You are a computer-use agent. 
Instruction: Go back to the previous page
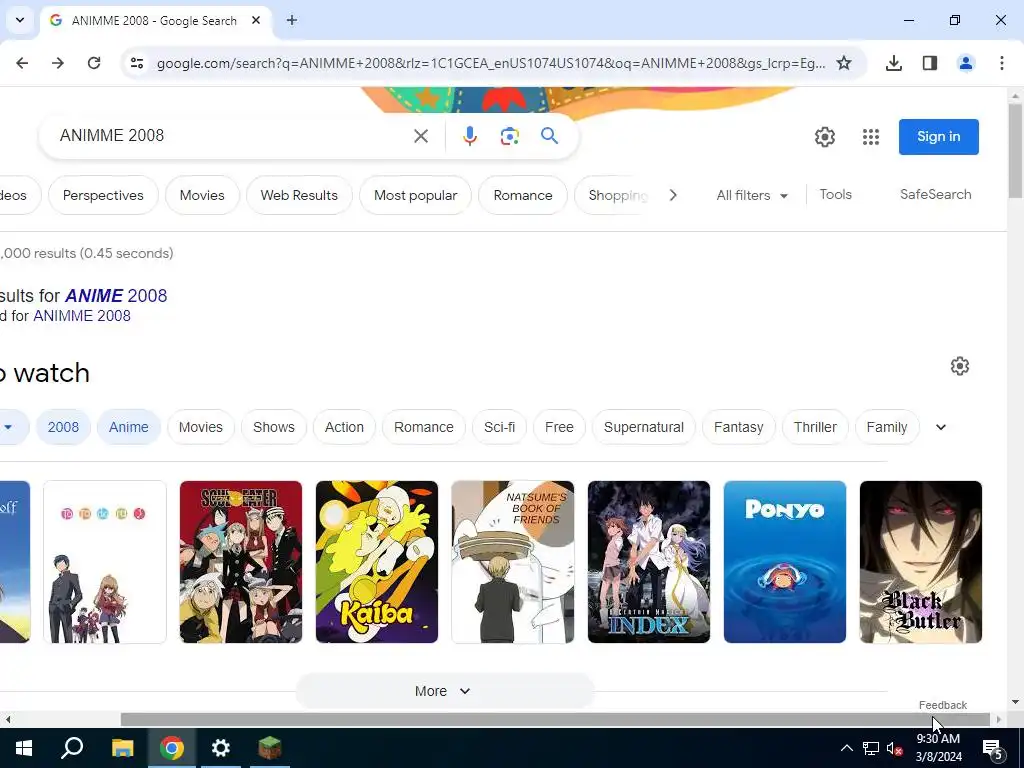click(22, 63)
